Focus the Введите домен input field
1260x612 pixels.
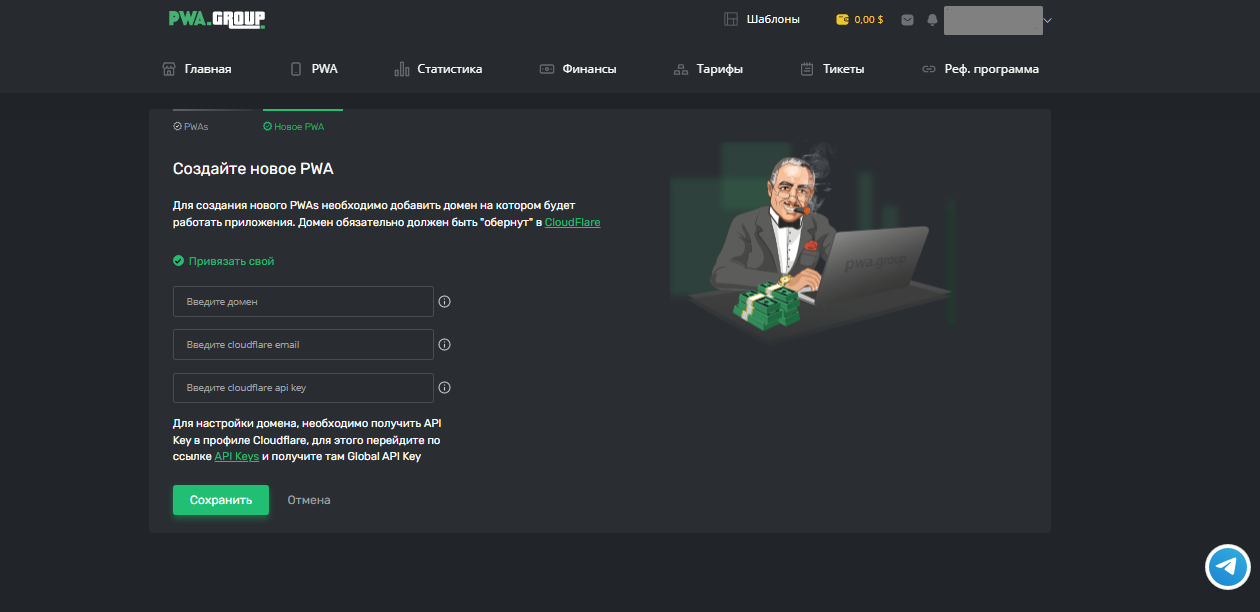pos(303,301)
